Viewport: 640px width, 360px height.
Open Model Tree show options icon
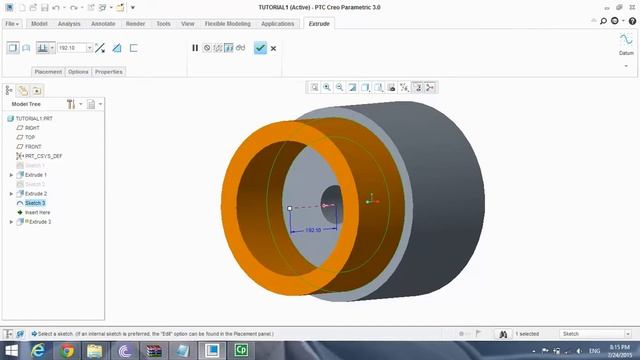click(91, 104)
